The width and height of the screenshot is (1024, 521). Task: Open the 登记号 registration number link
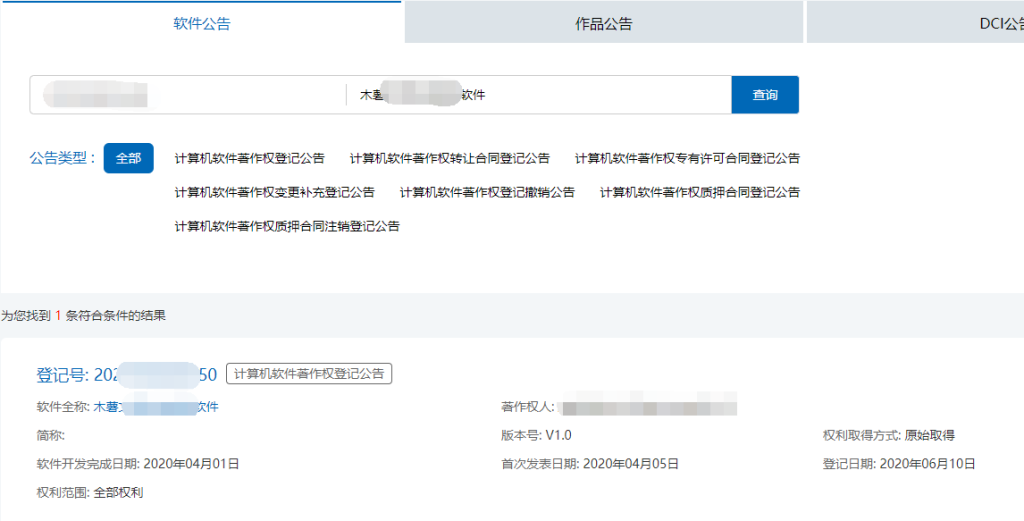click(127, 374)
